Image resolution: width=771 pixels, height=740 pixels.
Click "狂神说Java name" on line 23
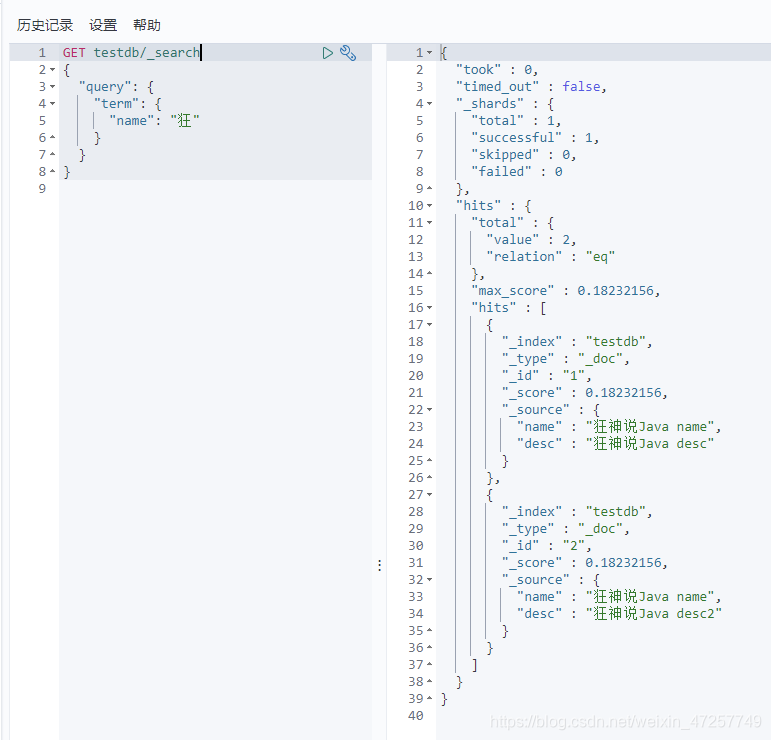point(650,427)
